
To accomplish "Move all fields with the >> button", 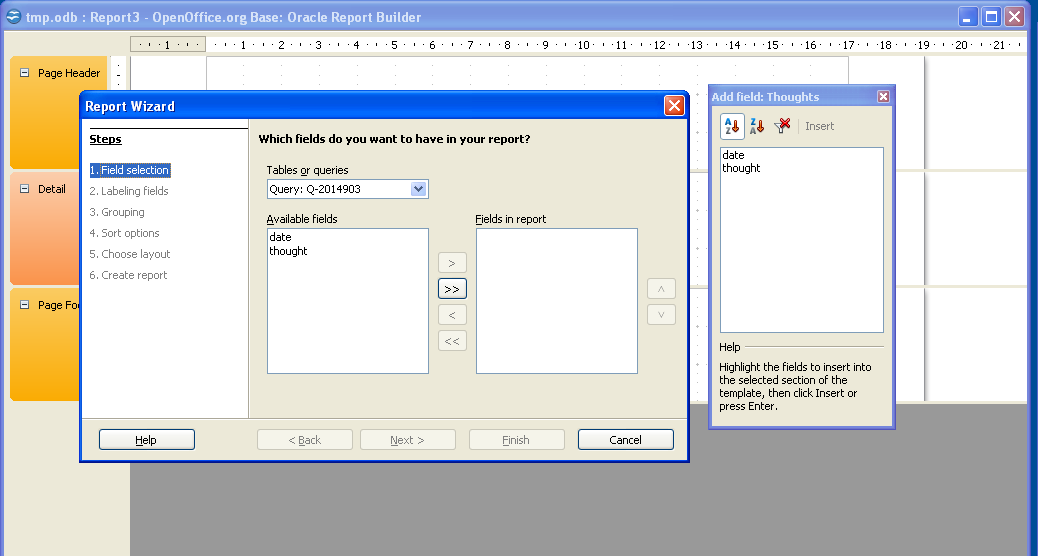I will [x=452, y=289].
